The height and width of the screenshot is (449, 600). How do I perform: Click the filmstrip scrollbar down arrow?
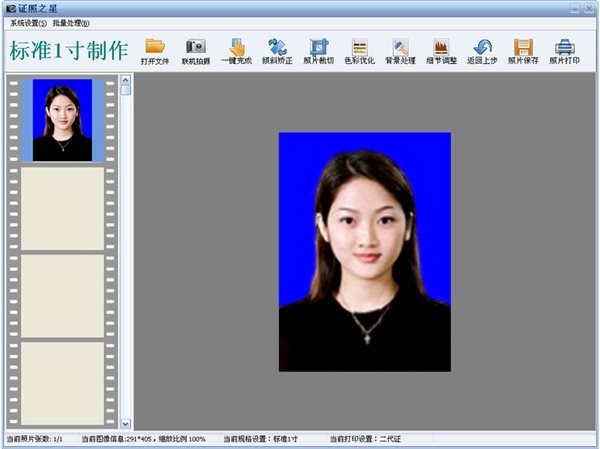(126, 423)
